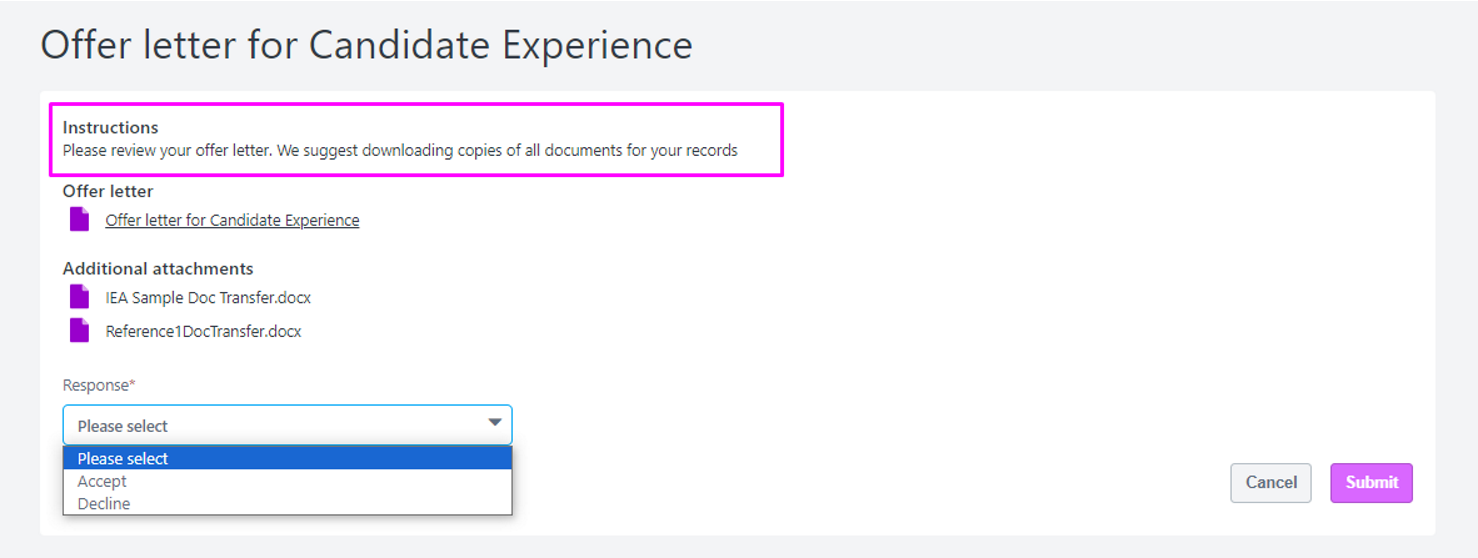Click the Please select text in the closed field
1478x558 pixels.
pyautogui.click(x=122, y=426)
